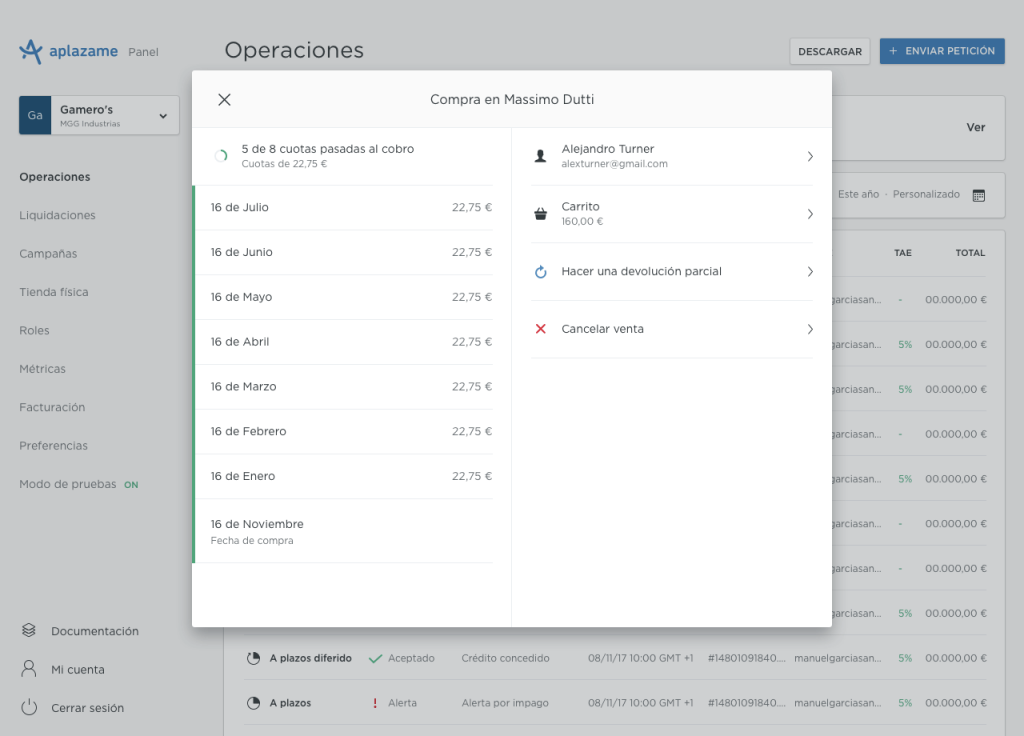1024x736 pixels.
Task: Click the customer person icon
Action: tap(541, 156)
